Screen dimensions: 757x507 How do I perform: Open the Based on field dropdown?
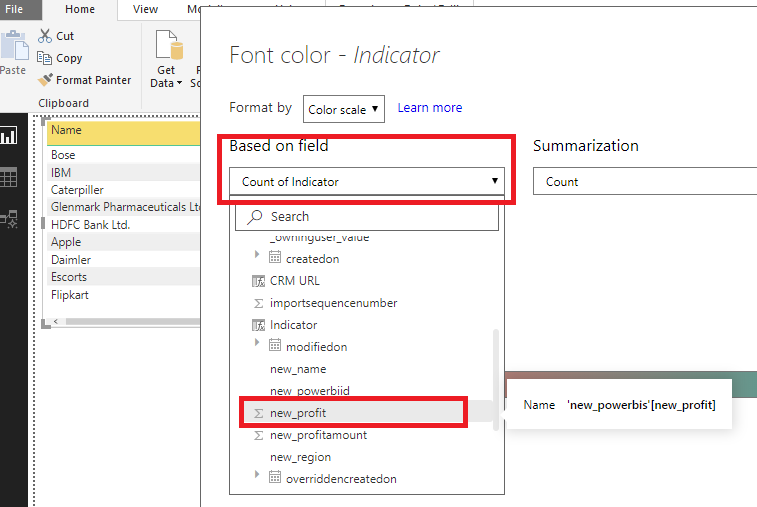367,182
